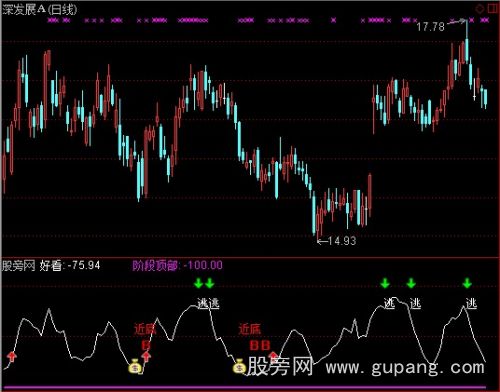Click the purple 阶段顶部: -100.00 label
The height and width of the screenshot is (392, 500).
click(177, 265)
